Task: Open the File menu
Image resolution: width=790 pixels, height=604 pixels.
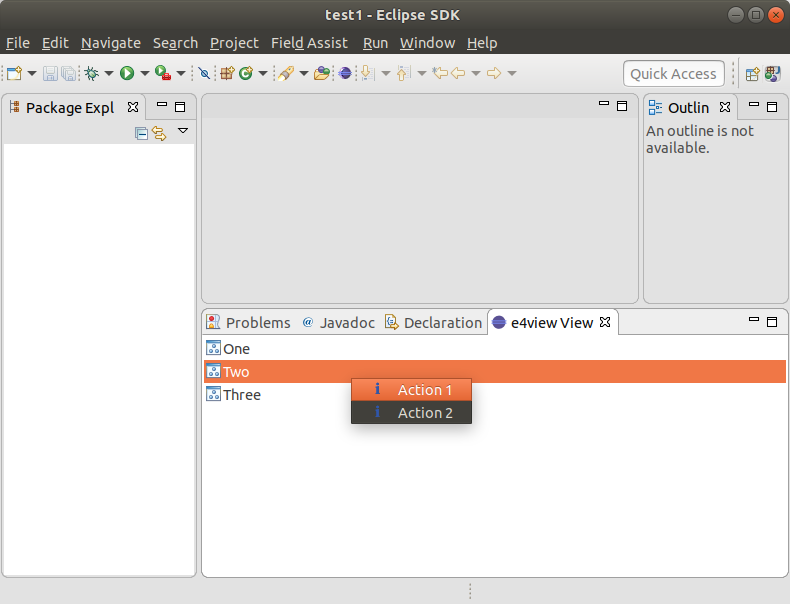Action: 18,43
